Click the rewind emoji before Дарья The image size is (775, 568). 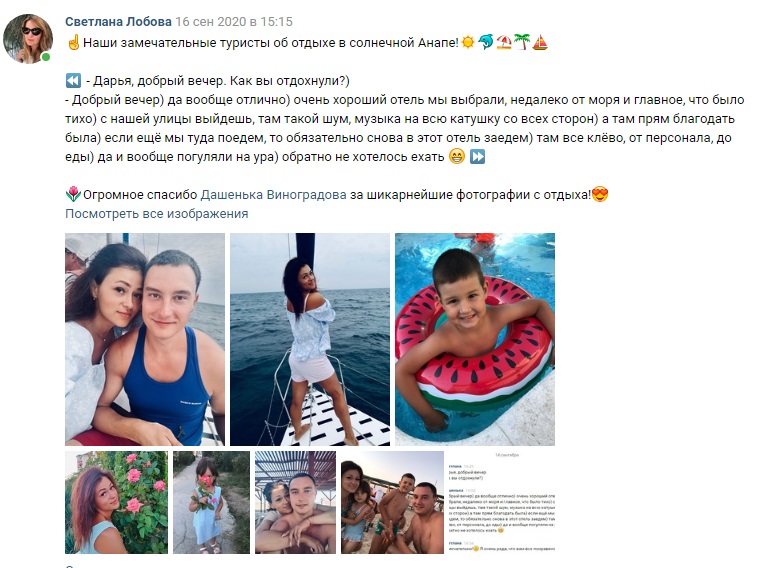coord(73,80)
